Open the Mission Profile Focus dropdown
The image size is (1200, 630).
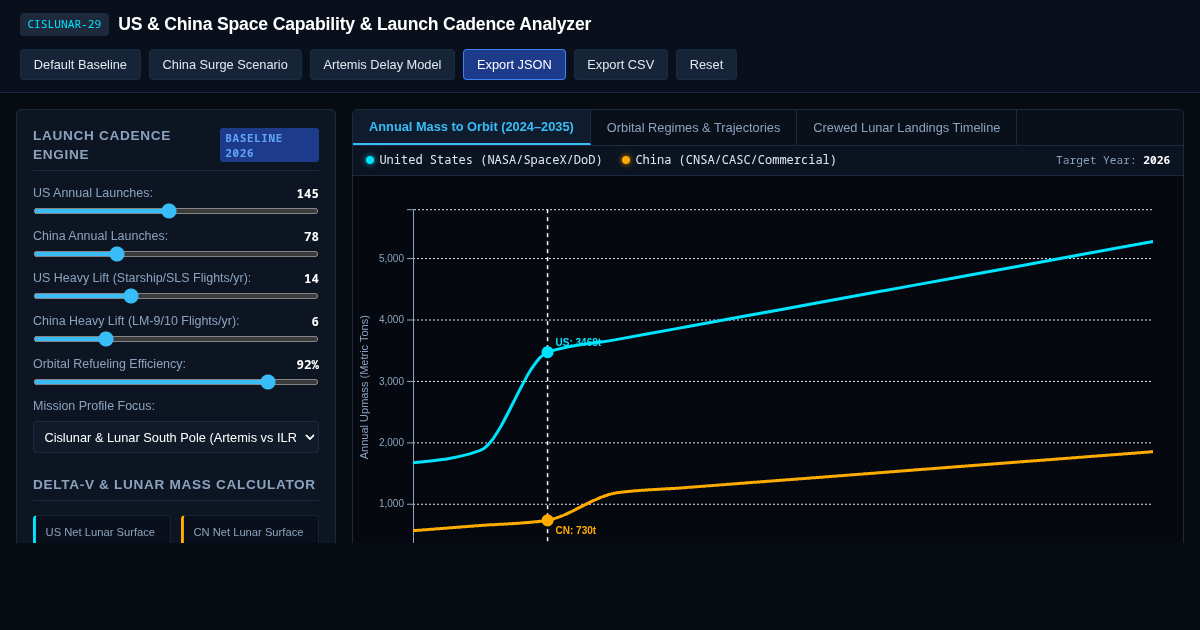[x=176, y=437]
